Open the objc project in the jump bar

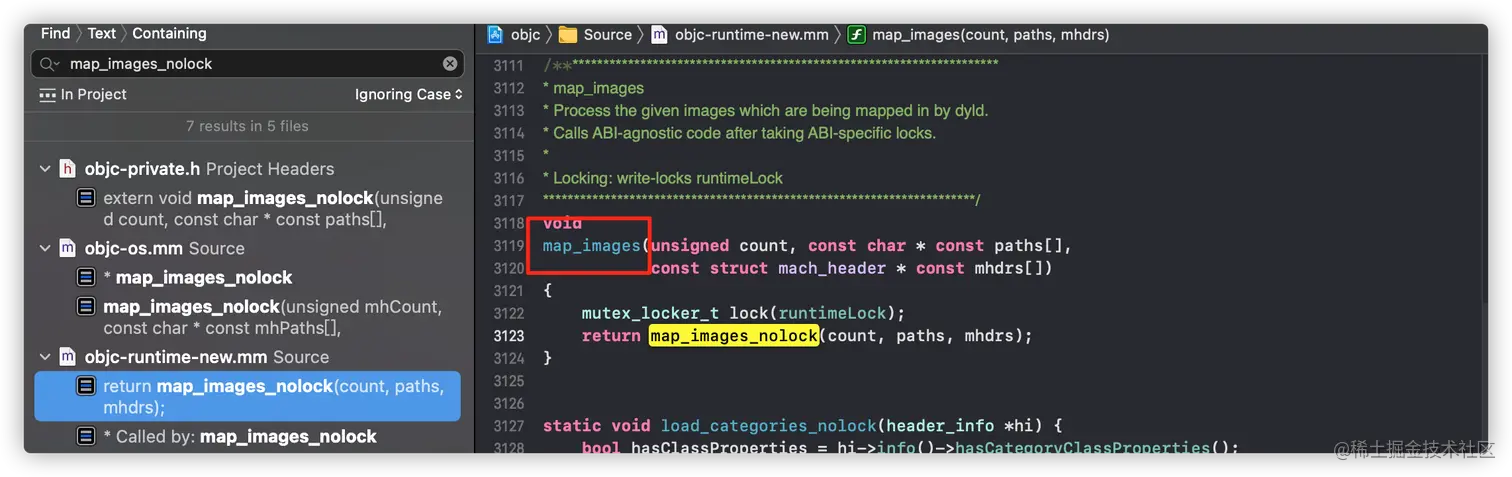pos(525,35)
